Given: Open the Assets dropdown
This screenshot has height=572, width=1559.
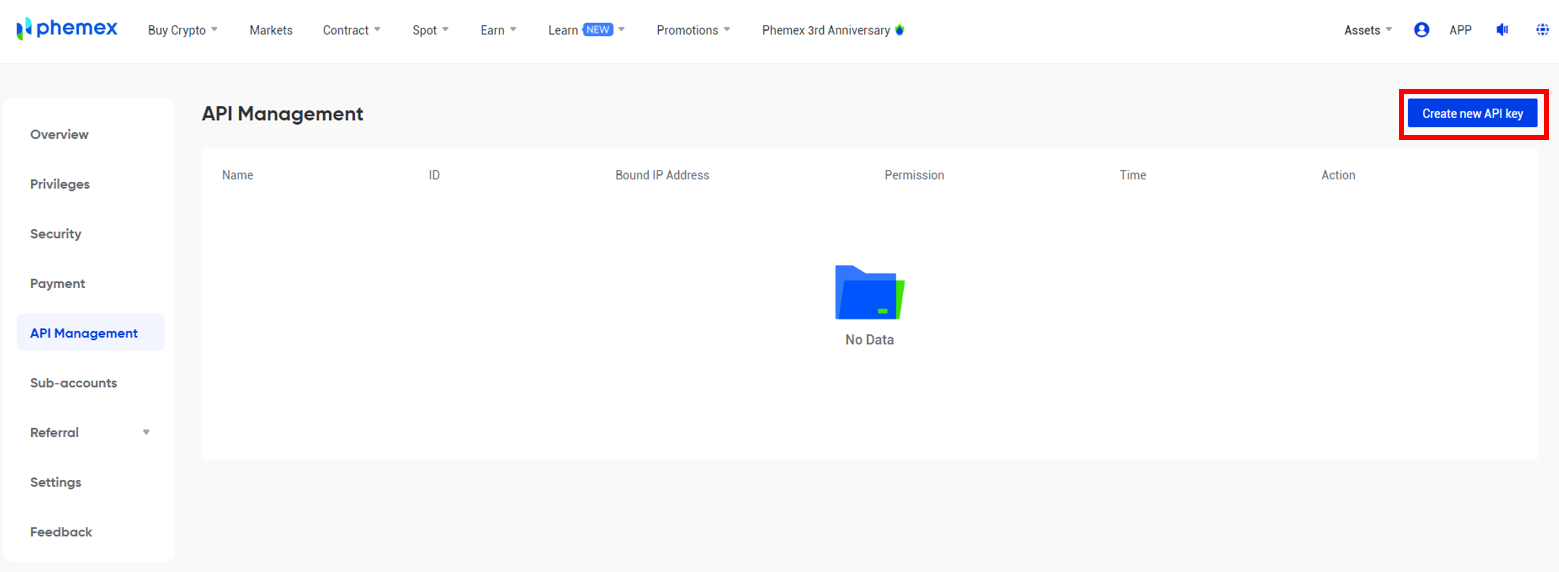Looking at the screenshot, I should pos(1367,30).
